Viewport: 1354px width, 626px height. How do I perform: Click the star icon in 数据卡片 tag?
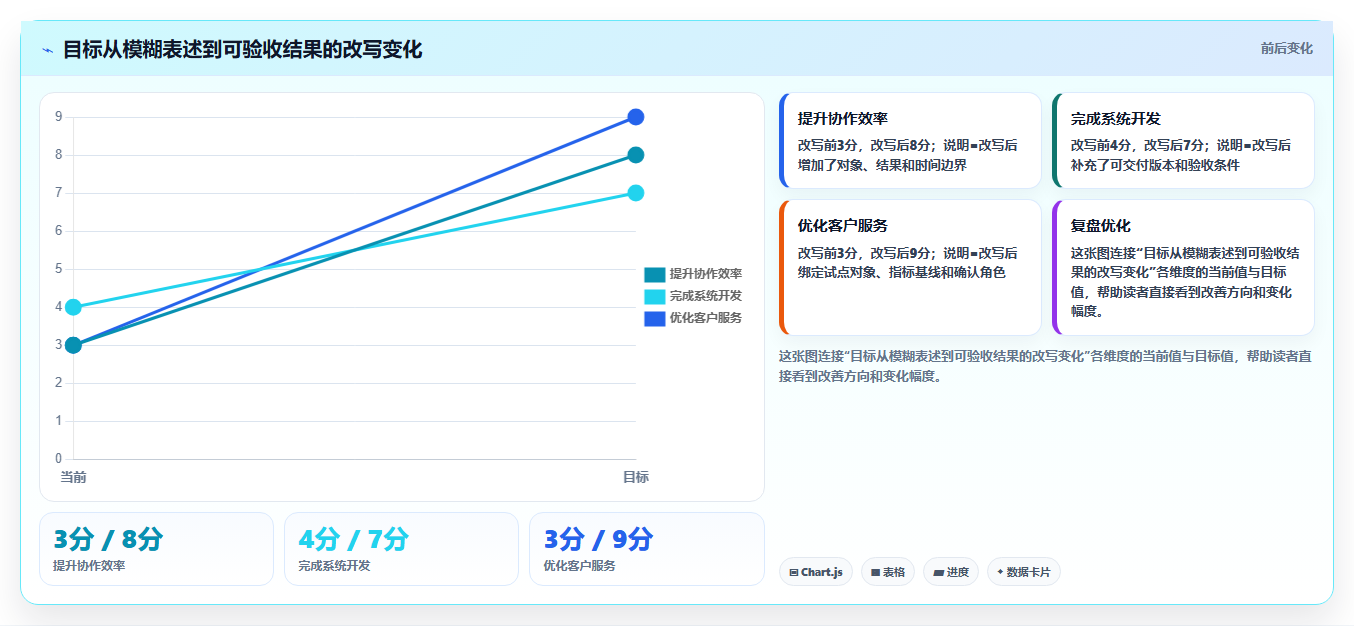click(x=1000, y=572)
